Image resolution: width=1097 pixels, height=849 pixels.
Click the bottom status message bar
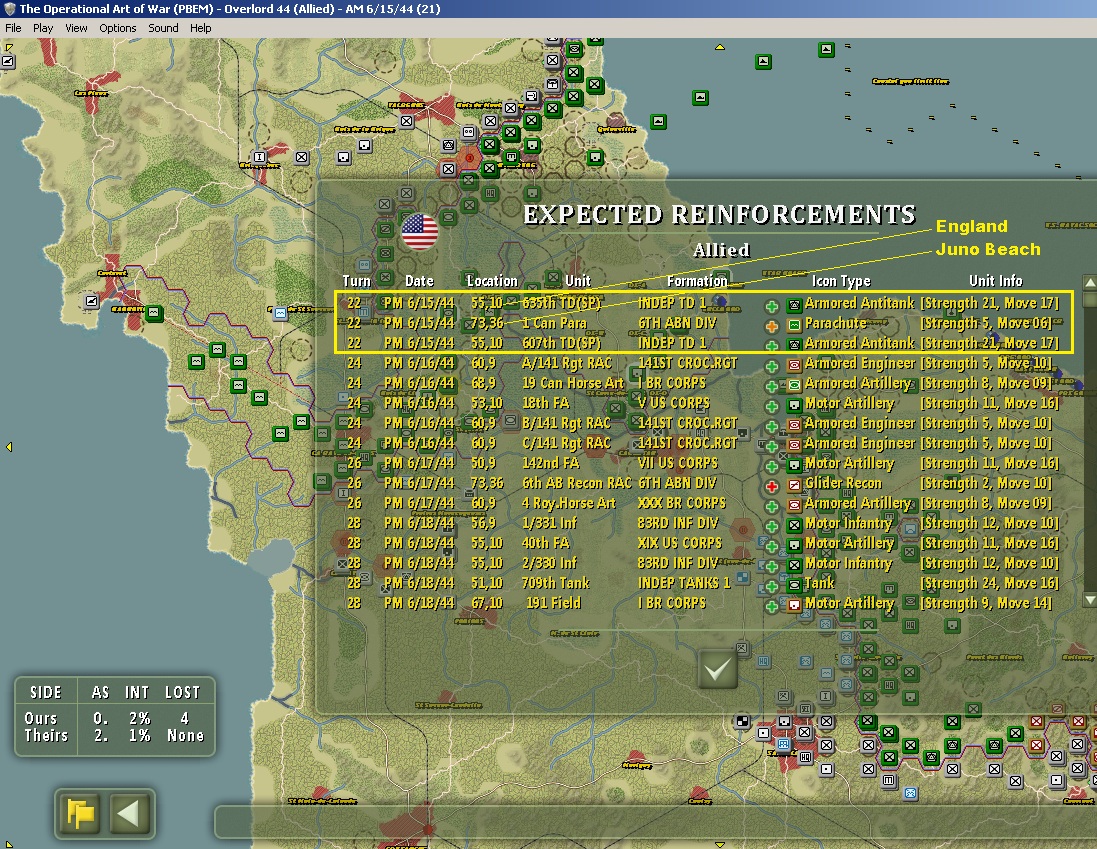pyautogui.click(x=656, y=822)
